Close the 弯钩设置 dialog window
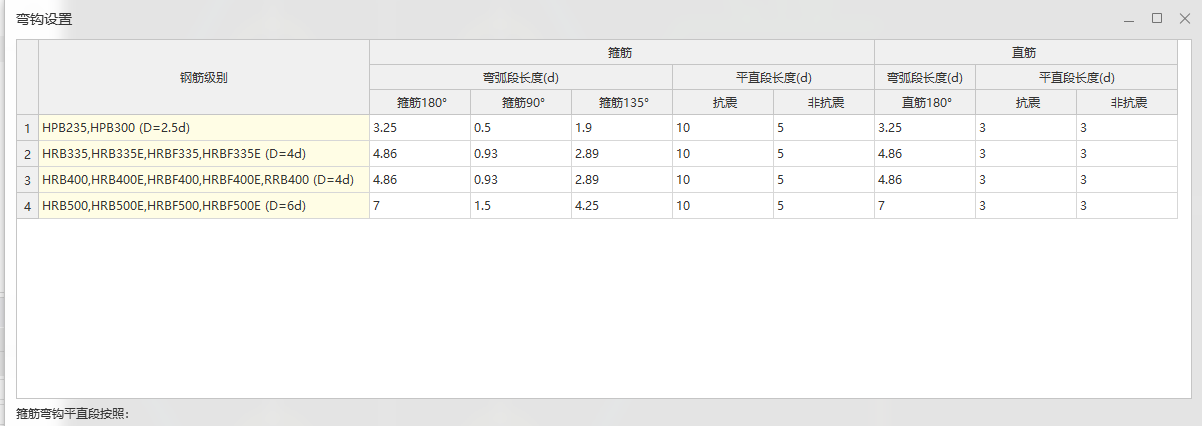This screenshot has height=426, width=1202. 1185,19
